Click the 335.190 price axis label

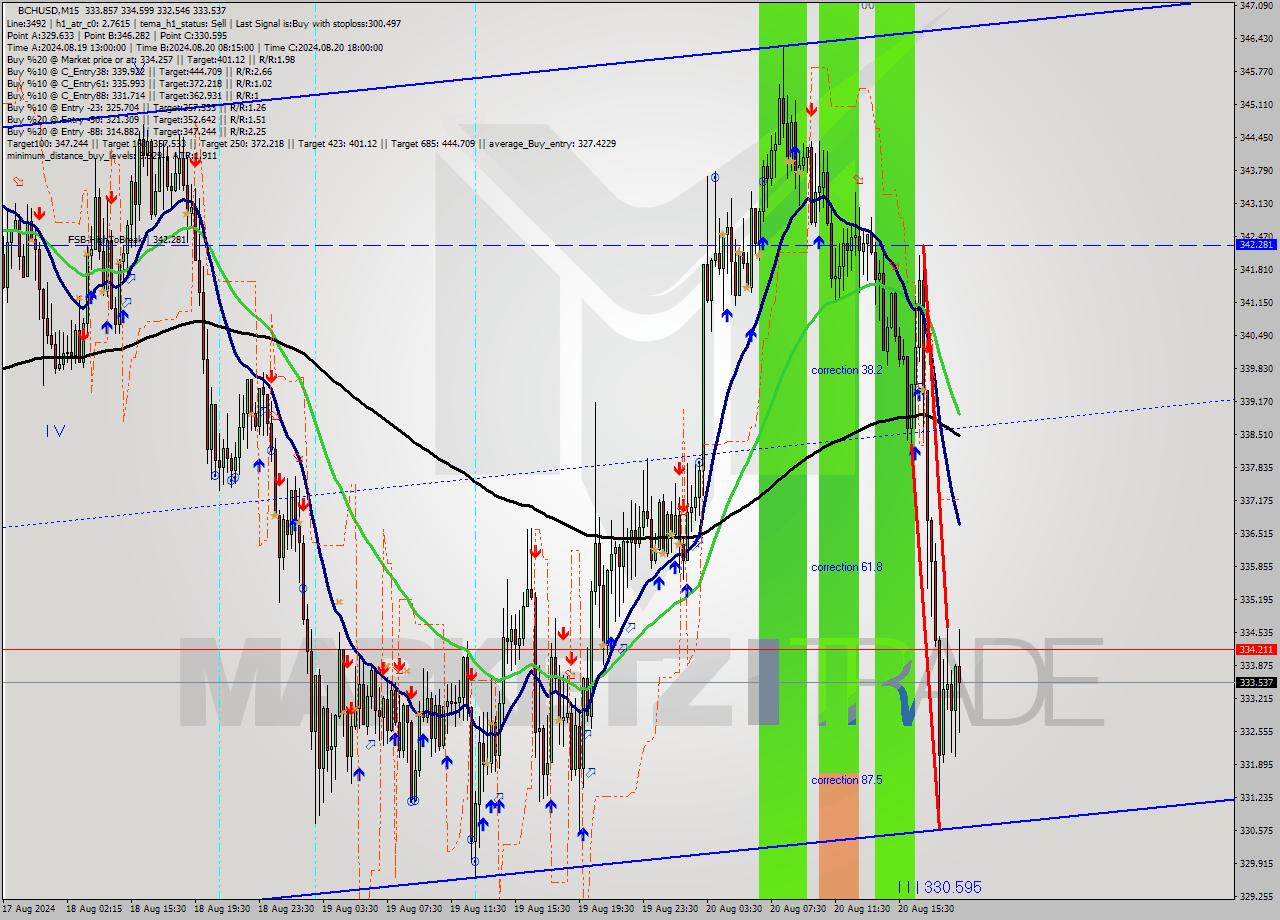pyautogui.click(x=1255, y=599)
